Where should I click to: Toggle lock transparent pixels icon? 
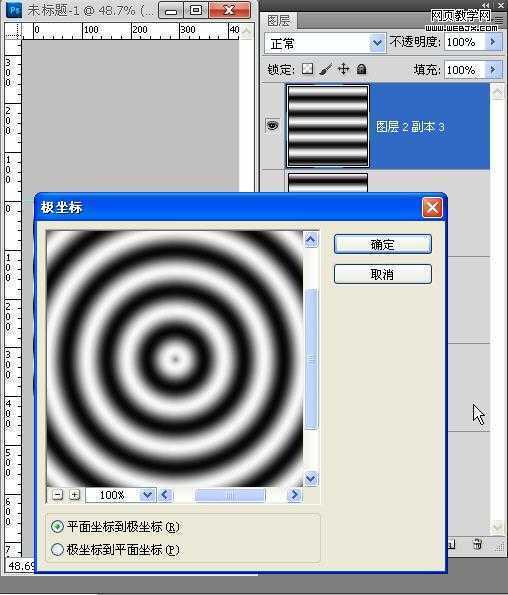pos(307,69)
